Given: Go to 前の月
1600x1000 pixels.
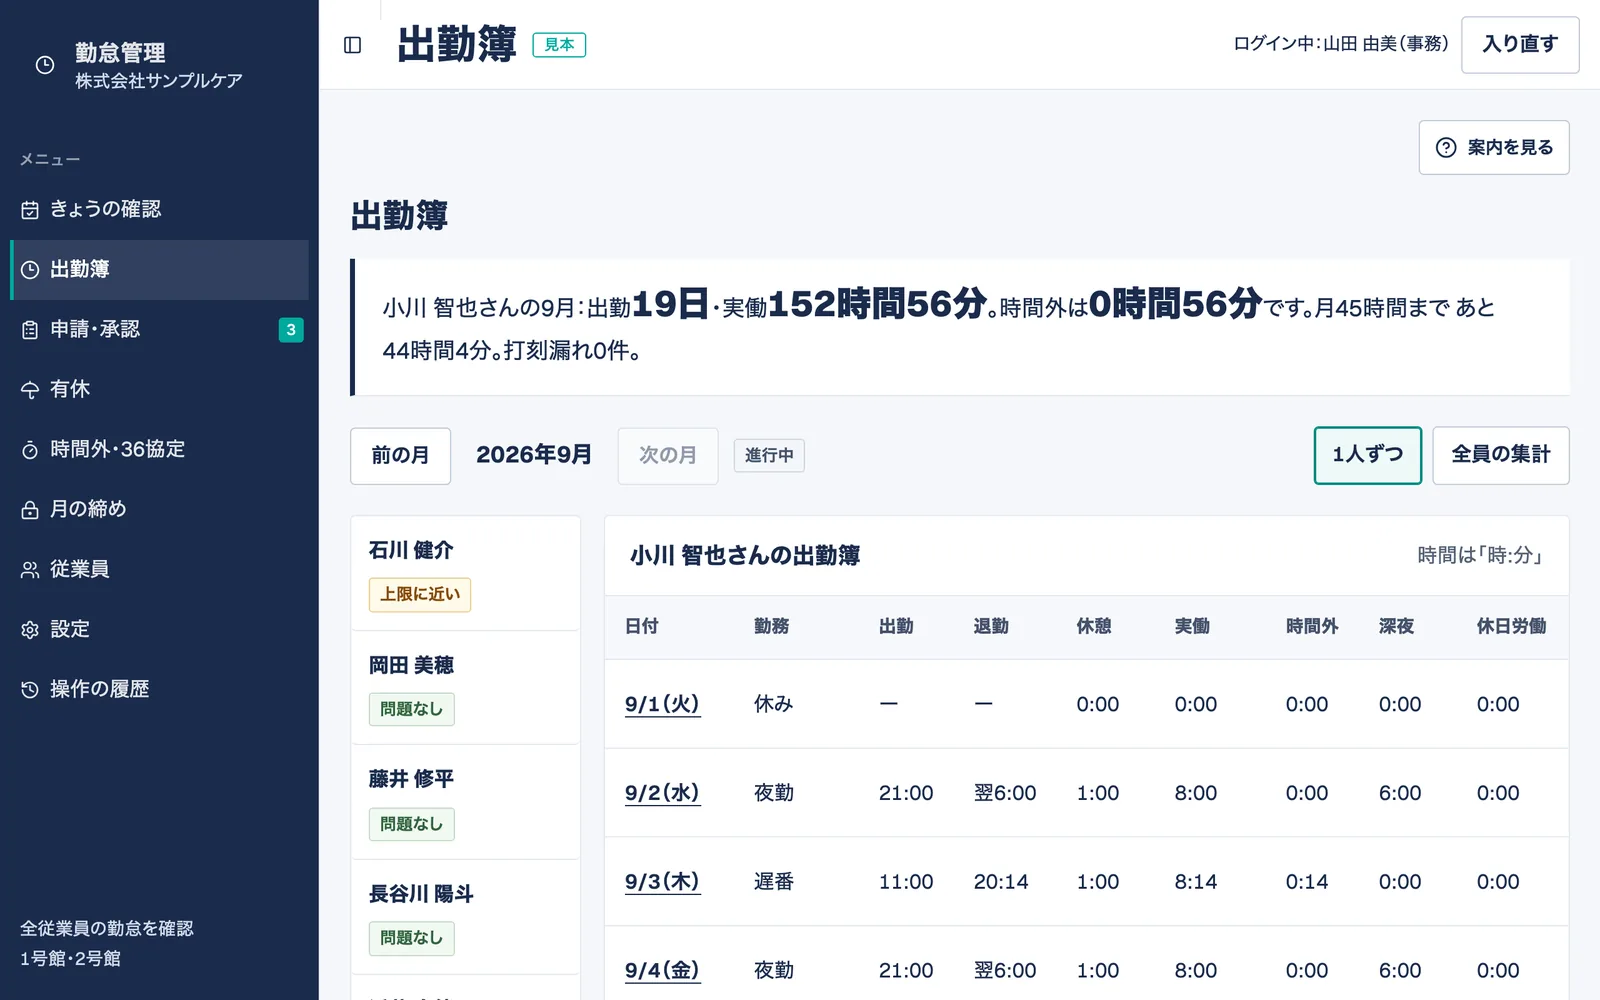Looking at the screenshot, I should click(400, 456).
